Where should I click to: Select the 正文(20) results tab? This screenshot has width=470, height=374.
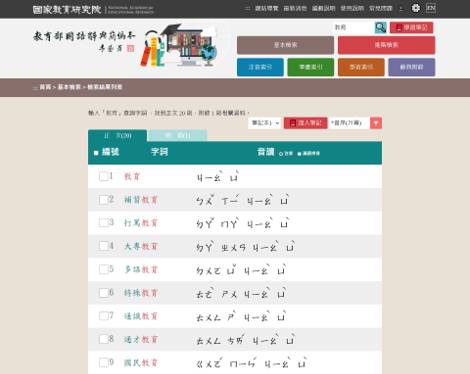coord(117,136)
